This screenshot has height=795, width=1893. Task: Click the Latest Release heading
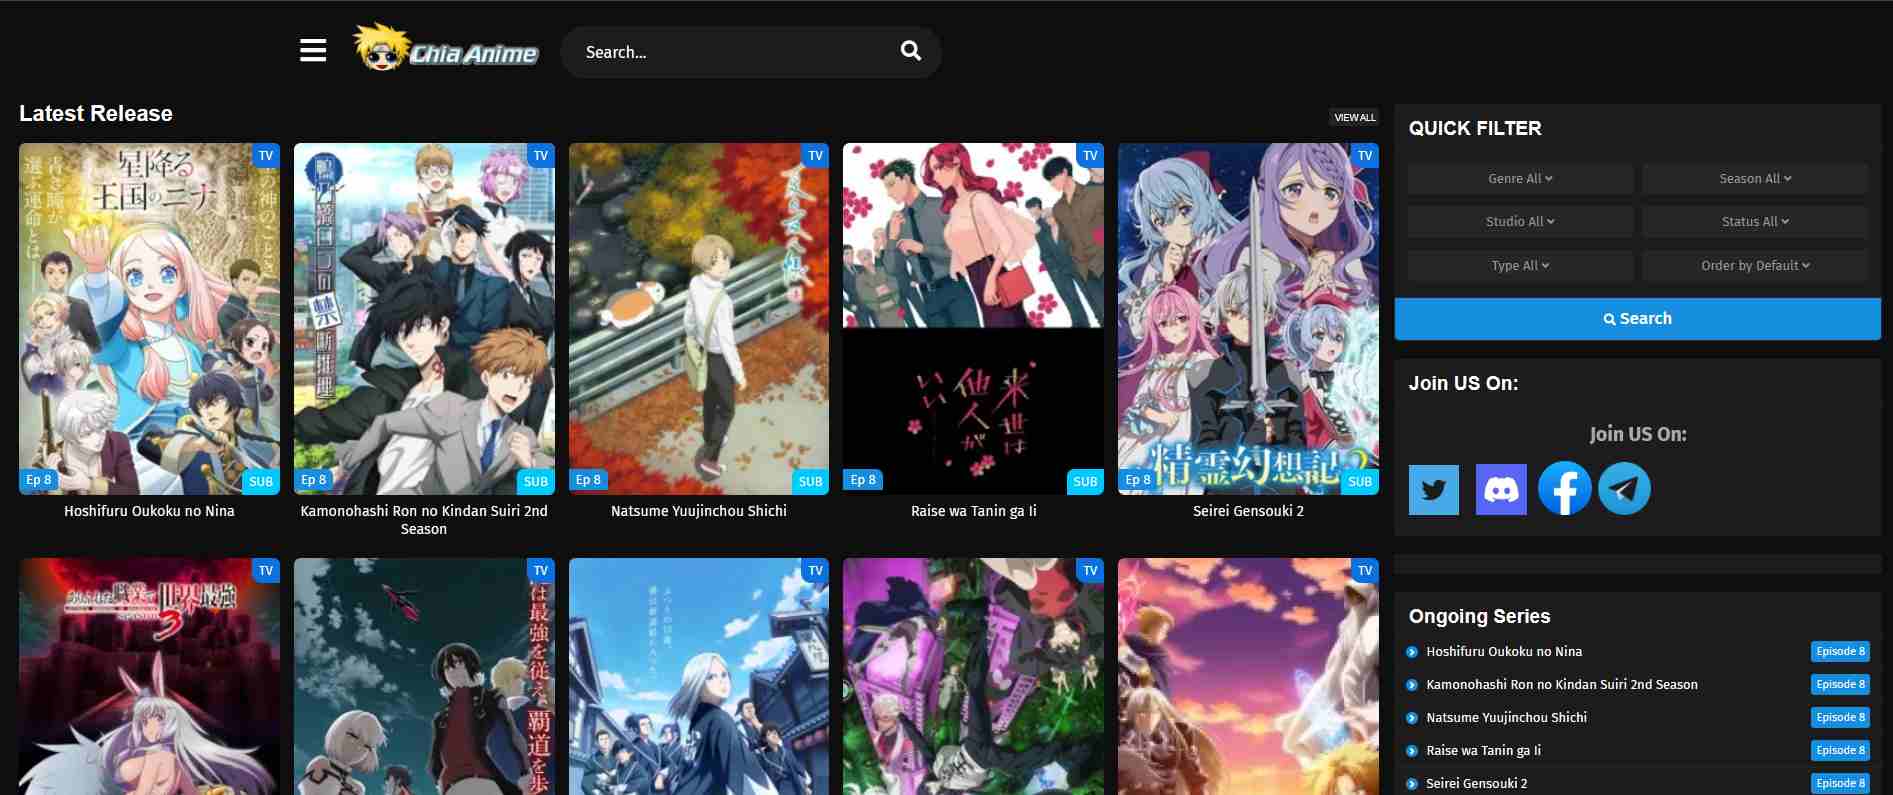[96, 114]
